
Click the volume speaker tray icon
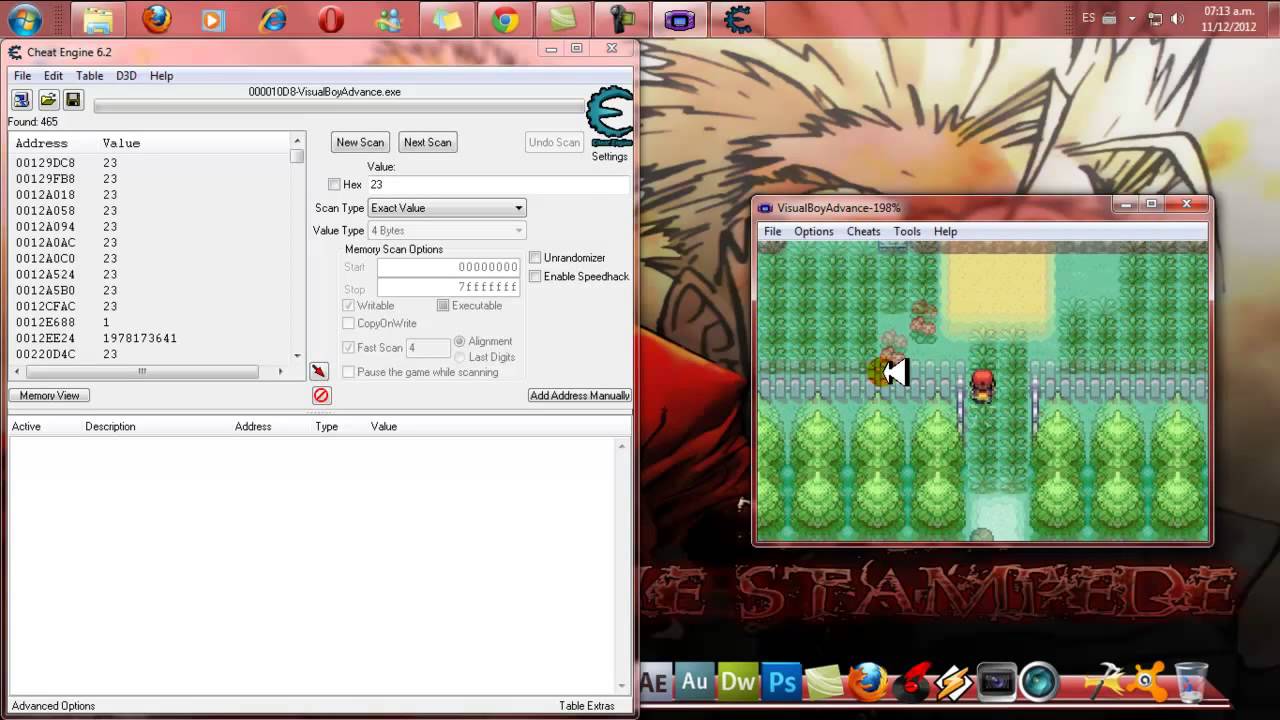pyautogui.click(x=1178, y=19)
